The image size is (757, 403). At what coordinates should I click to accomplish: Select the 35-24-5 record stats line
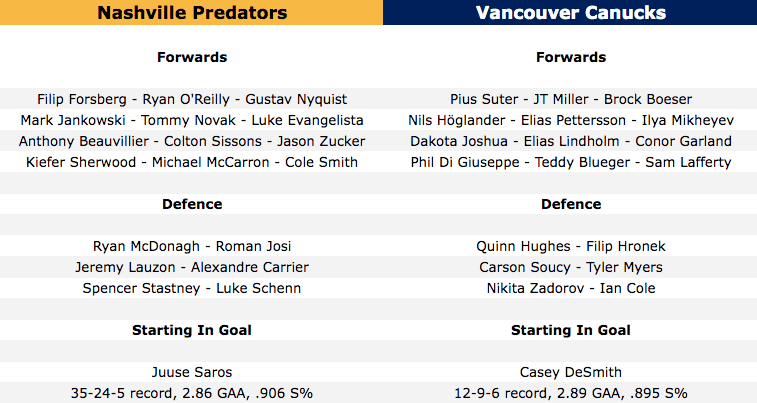(192, 393)
